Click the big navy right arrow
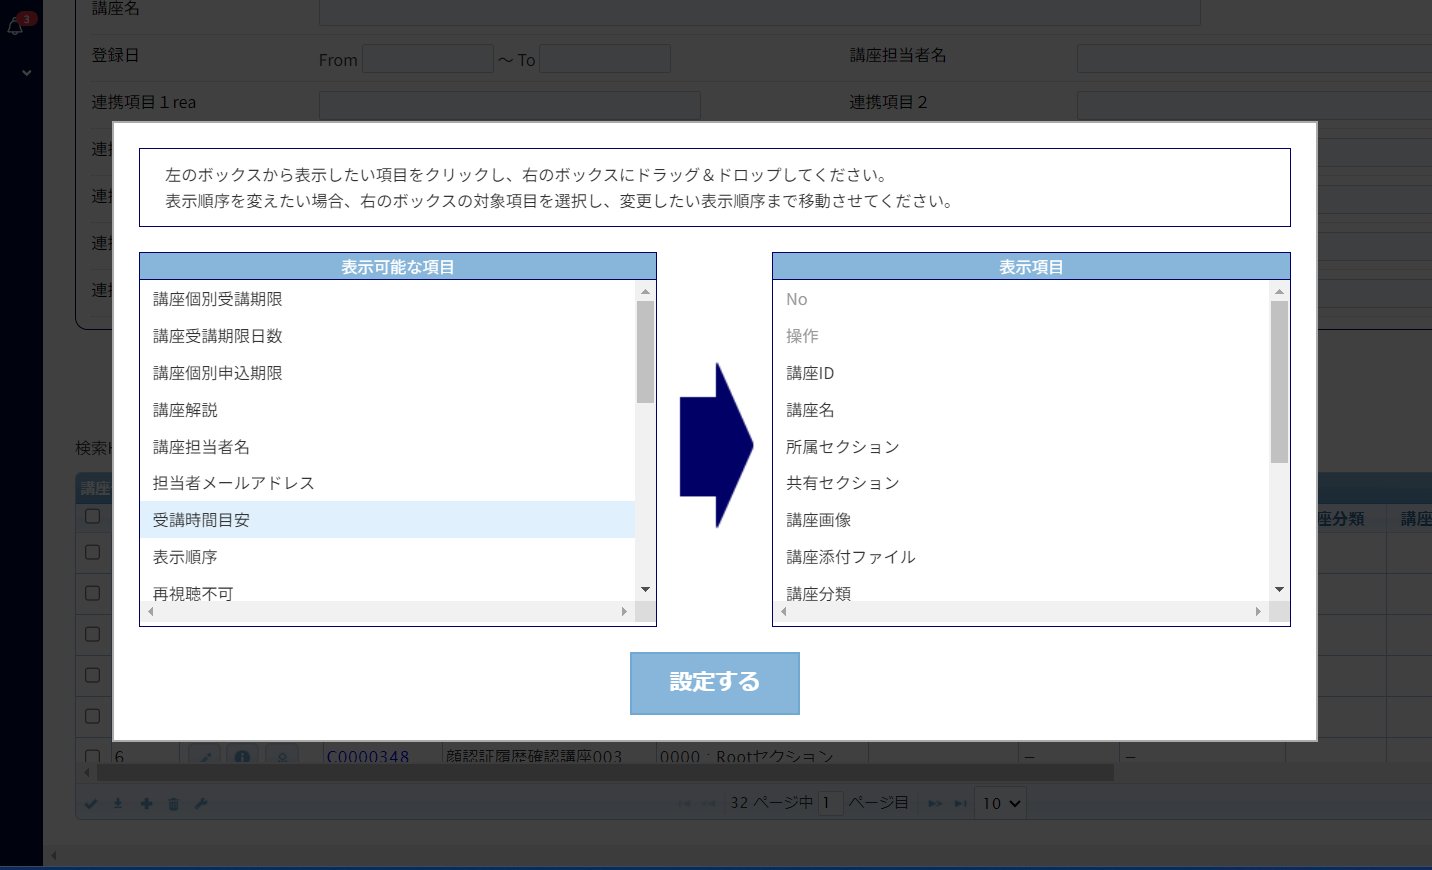1432x870 pixels. [x=715, y=445]
